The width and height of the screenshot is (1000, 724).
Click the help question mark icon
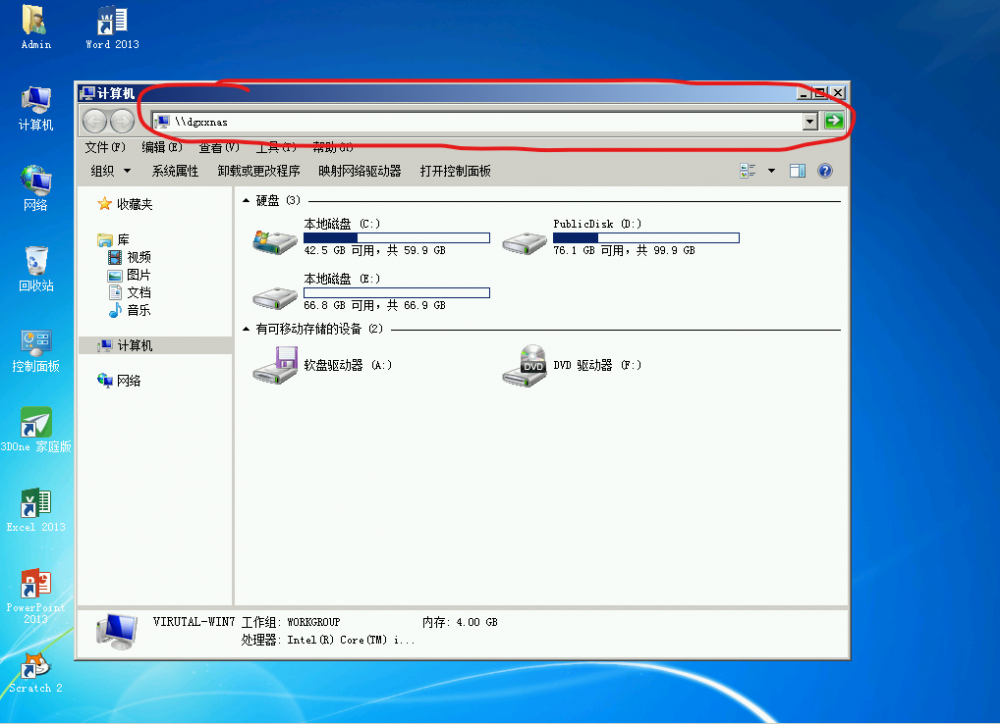pos(825,171)
